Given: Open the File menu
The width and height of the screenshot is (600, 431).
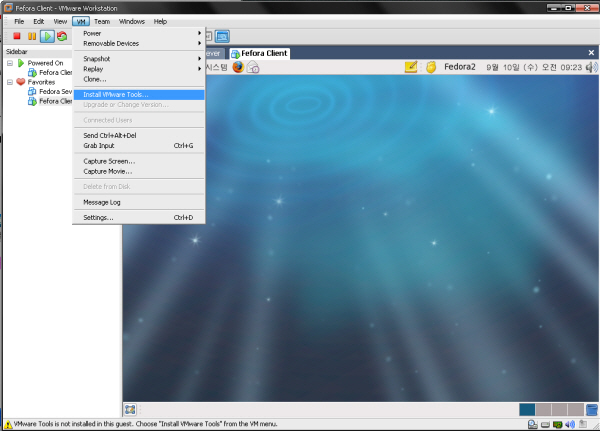Looking at the screenshot, I should 19,21.
